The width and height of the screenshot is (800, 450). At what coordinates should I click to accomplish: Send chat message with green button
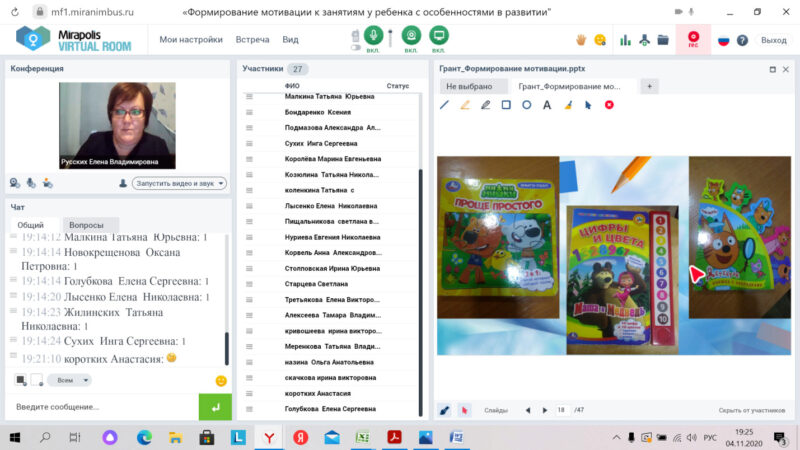tap(215, 407)
